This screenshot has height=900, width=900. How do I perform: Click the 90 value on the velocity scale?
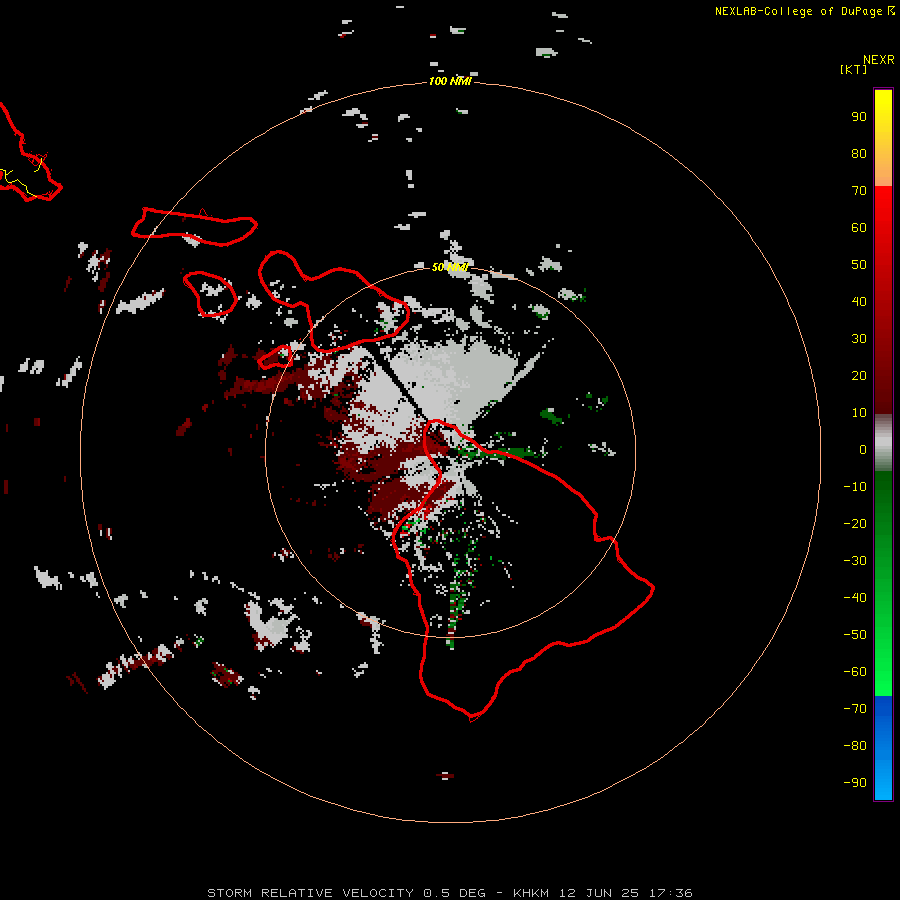[859, 117]
